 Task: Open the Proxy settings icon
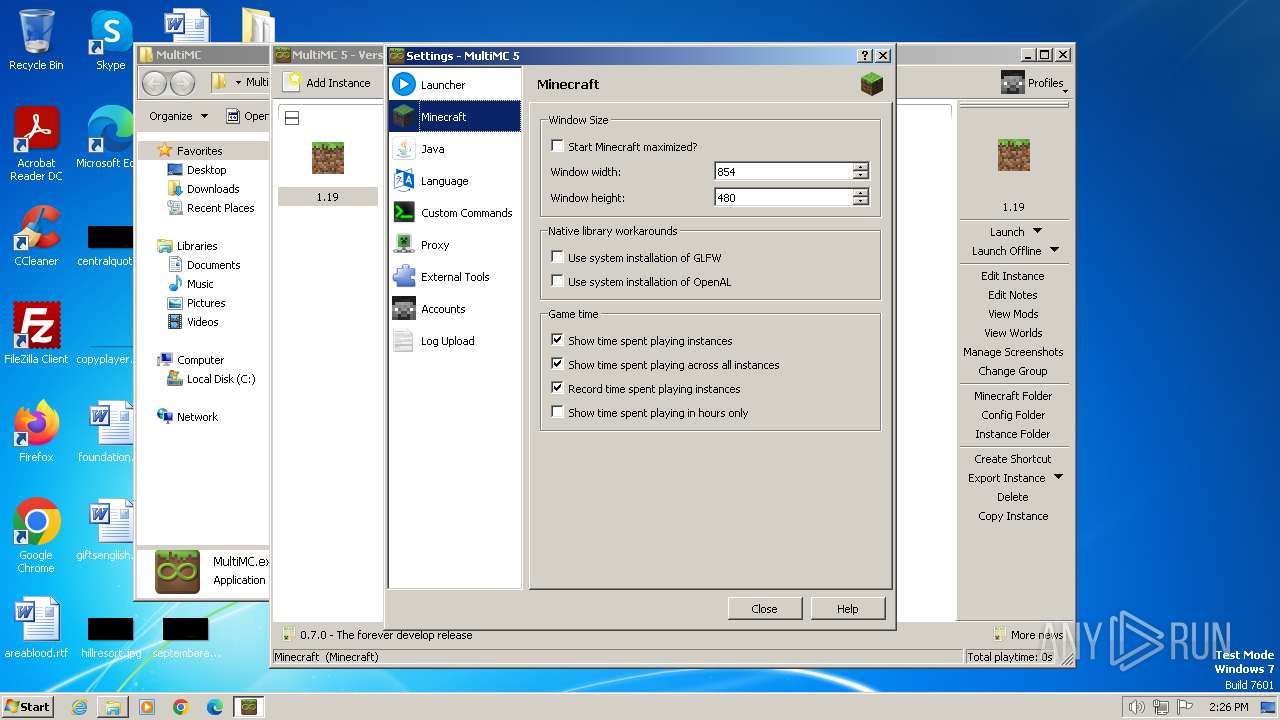404,244
